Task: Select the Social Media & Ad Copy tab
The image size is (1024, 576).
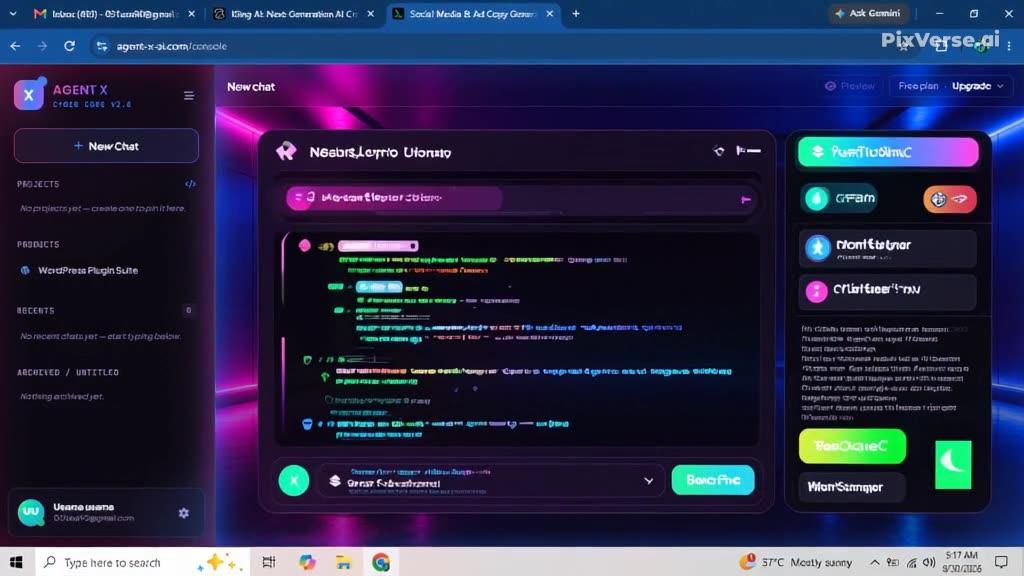Action: 474,14
